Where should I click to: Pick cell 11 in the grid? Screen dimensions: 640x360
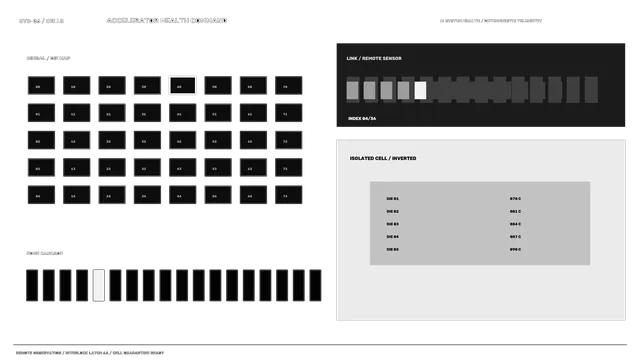[77, 113]
